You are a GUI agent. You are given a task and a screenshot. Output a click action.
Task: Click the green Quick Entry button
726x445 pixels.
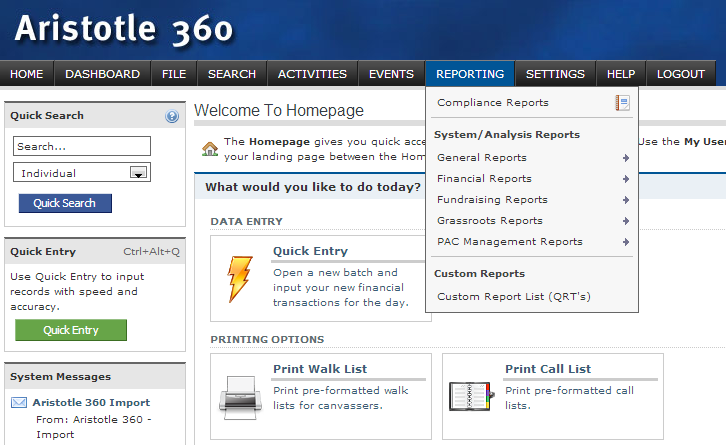click(71, 330)
